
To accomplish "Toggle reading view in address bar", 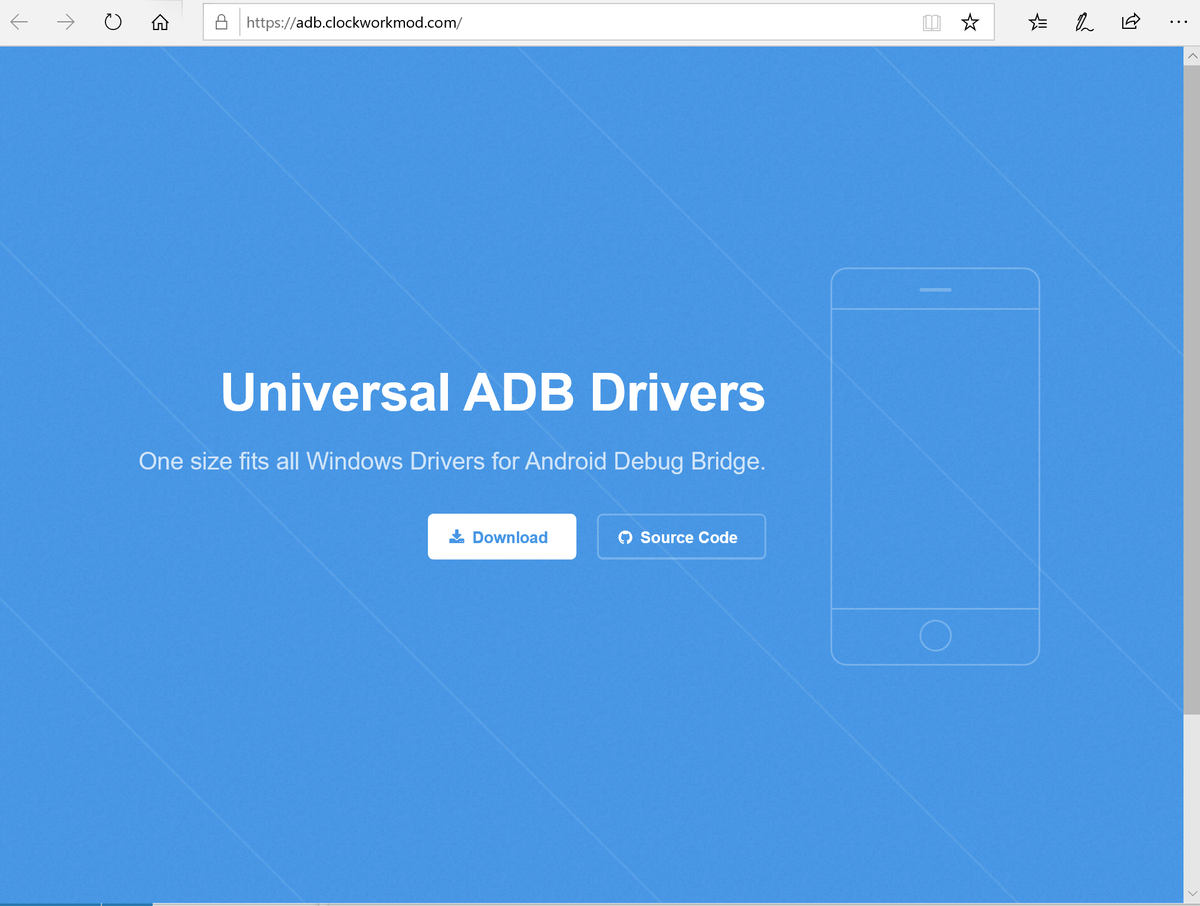I will tap(932, 22).
